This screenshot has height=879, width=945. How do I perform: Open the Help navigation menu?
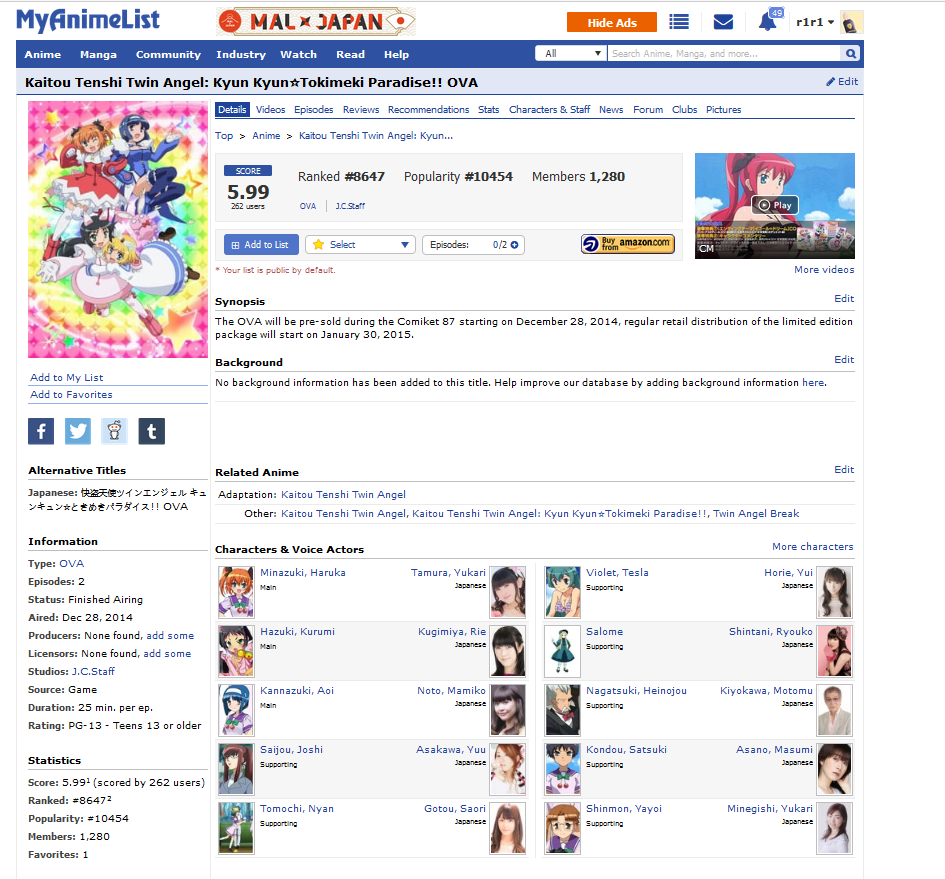coord(397,54)
